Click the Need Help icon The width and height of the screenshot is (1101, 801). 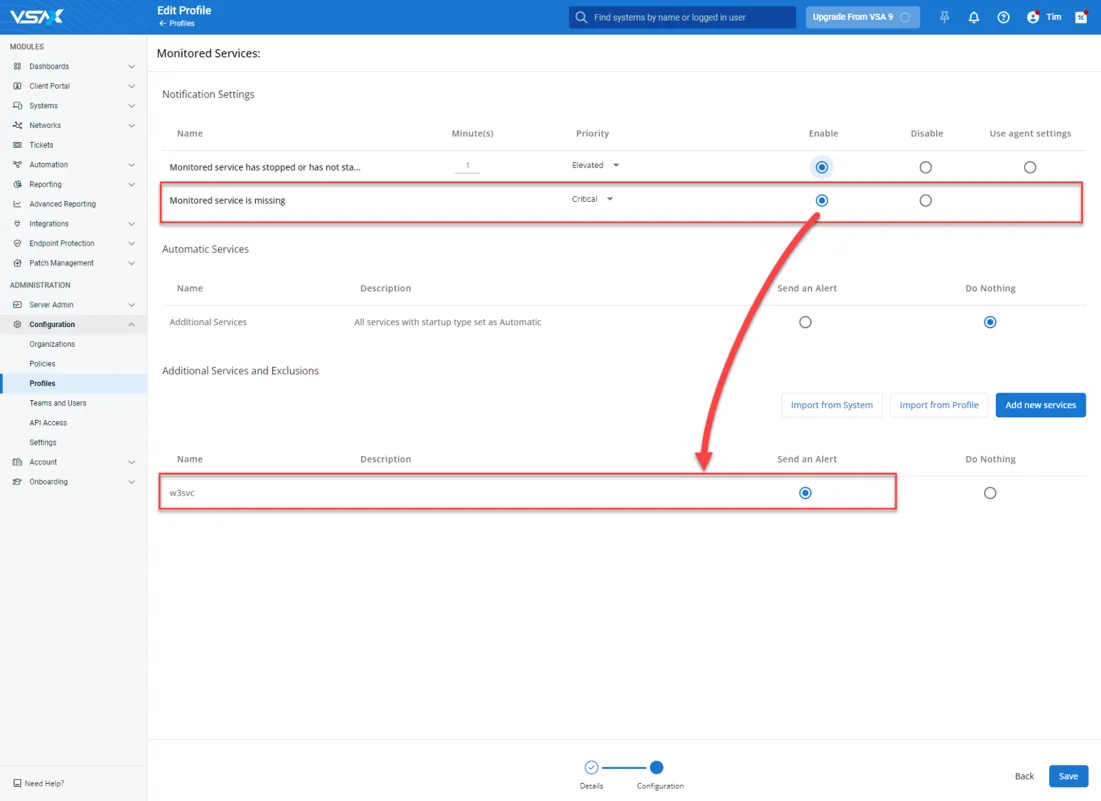click(17, 784)
